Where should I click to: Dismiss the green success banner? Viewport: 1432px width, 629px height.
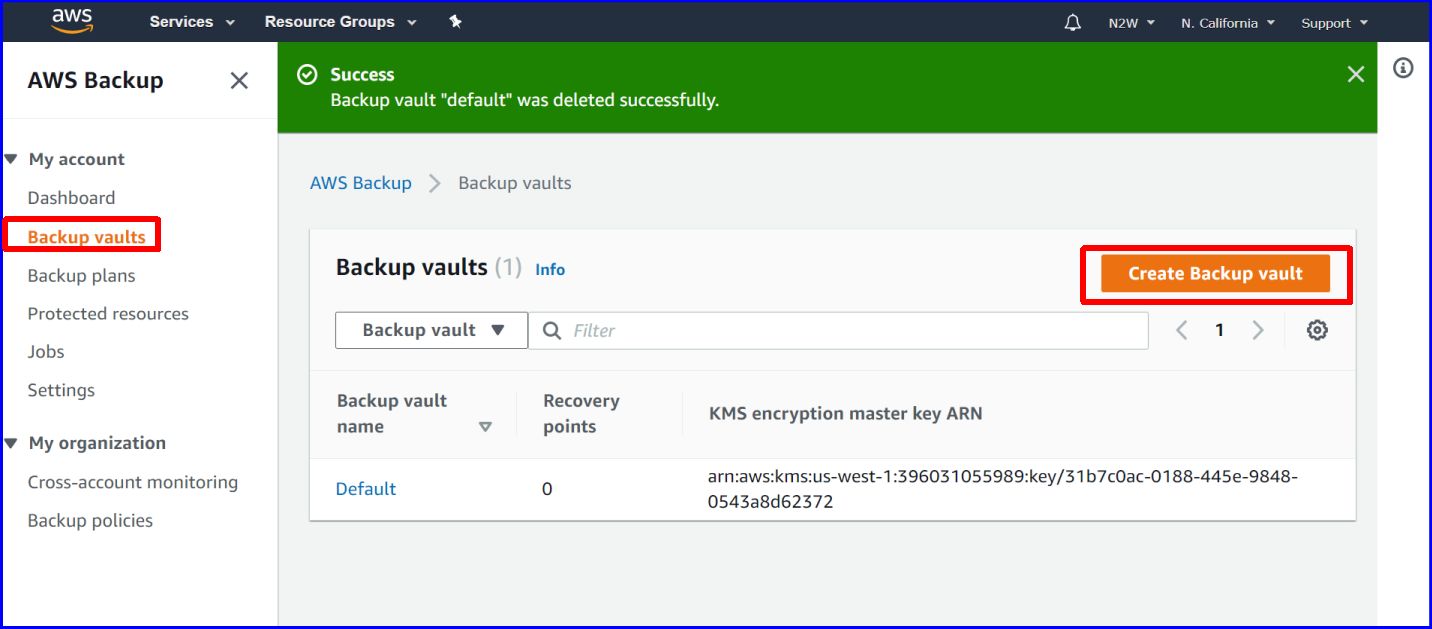click(x=1355, y=74)
